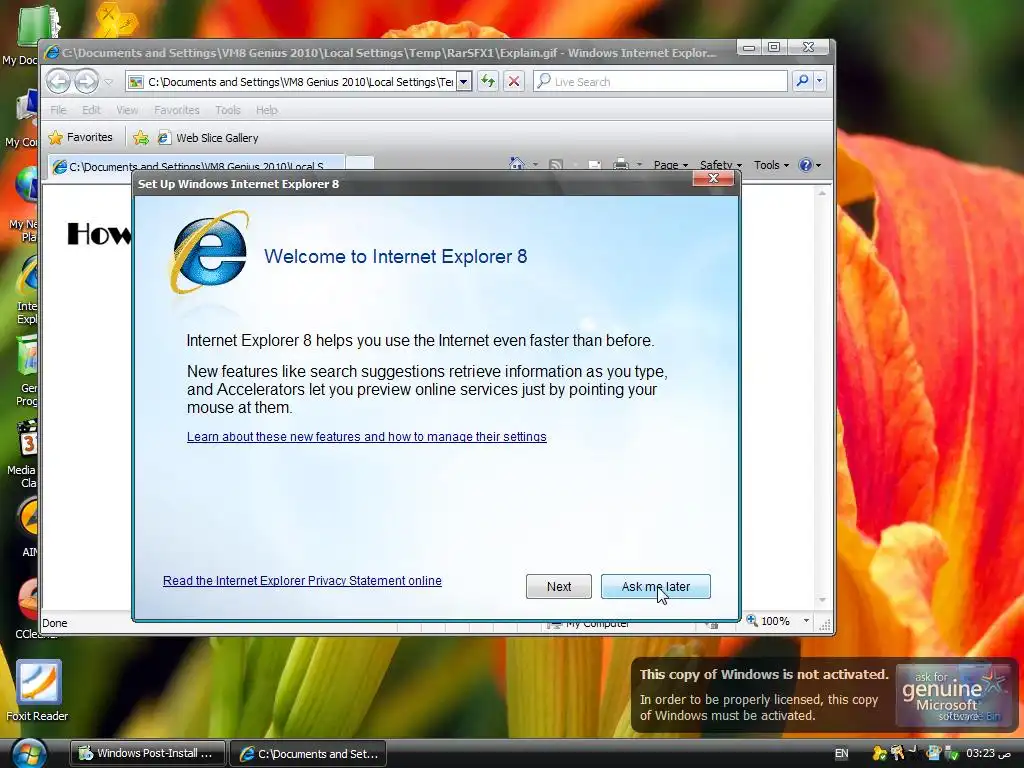The height and width of the screenshot is (768, 1024).
Task: Expand the Print options dropdown arrow
Action: click(x=639, y=165)
